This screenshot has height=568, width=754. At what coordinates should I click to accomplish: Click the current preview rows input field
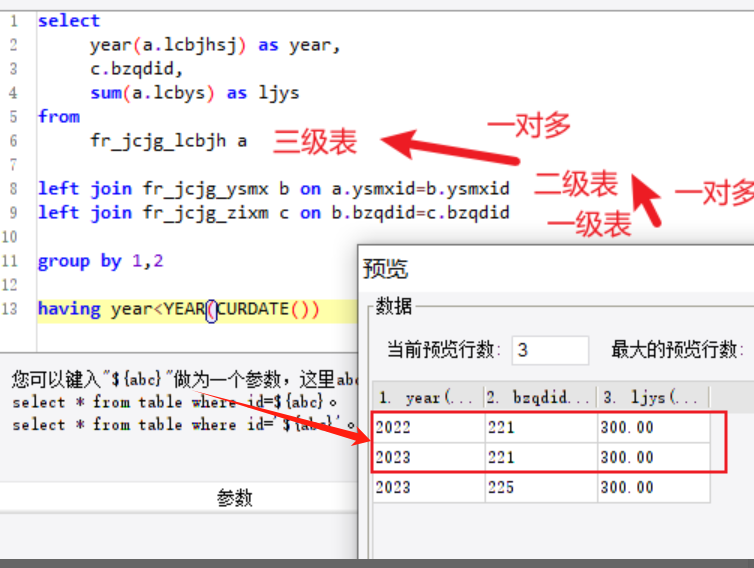tap(550, 350)
